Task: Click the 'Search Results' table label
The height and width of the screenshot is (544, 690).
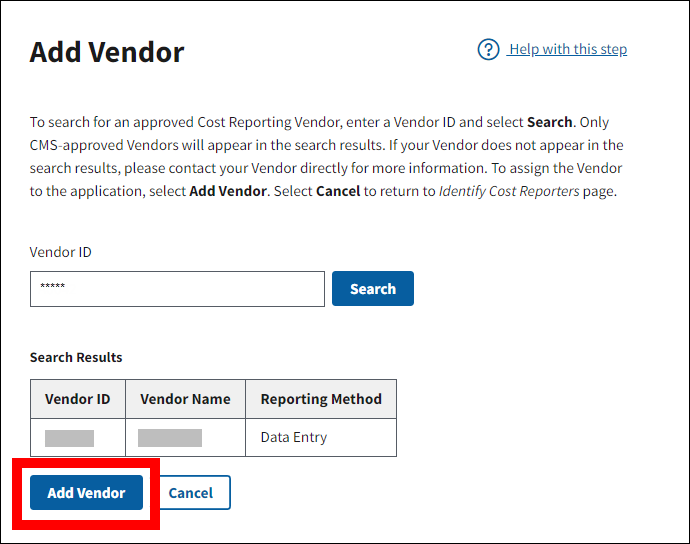Action: [76, 357]
